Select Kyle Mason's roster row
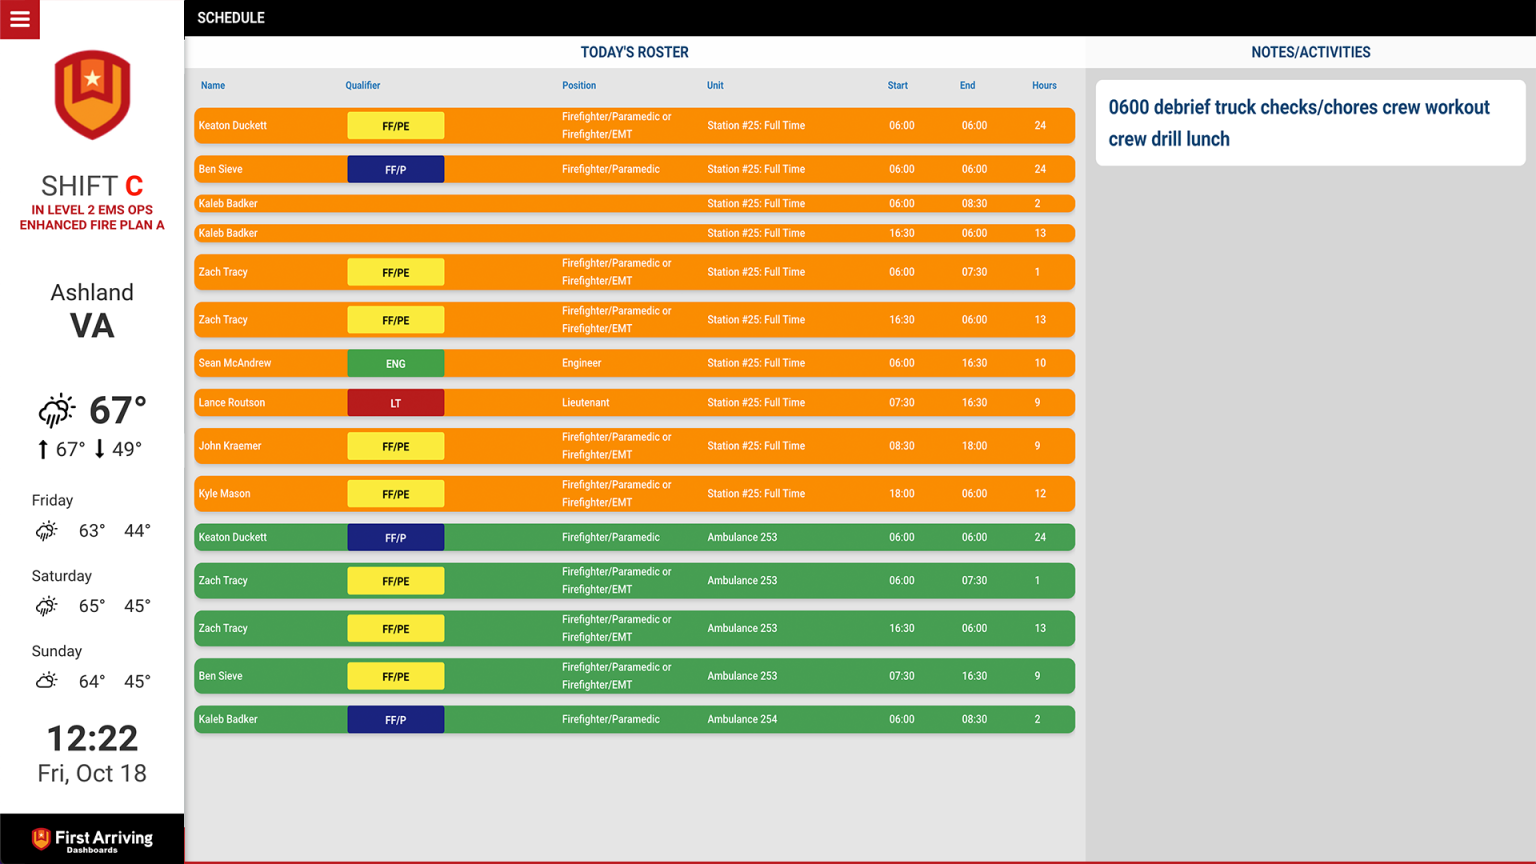This screenshot has height=864, width=1536. pyautogui.click(x=634, y=493)
